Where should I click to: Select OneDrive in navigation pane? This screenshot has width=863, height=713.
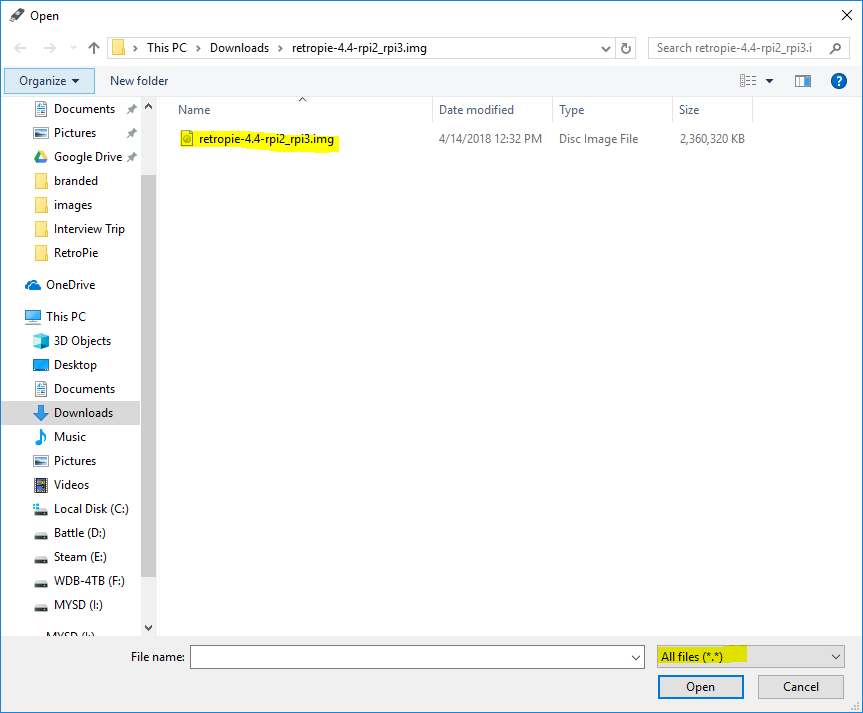coord(70,285)
